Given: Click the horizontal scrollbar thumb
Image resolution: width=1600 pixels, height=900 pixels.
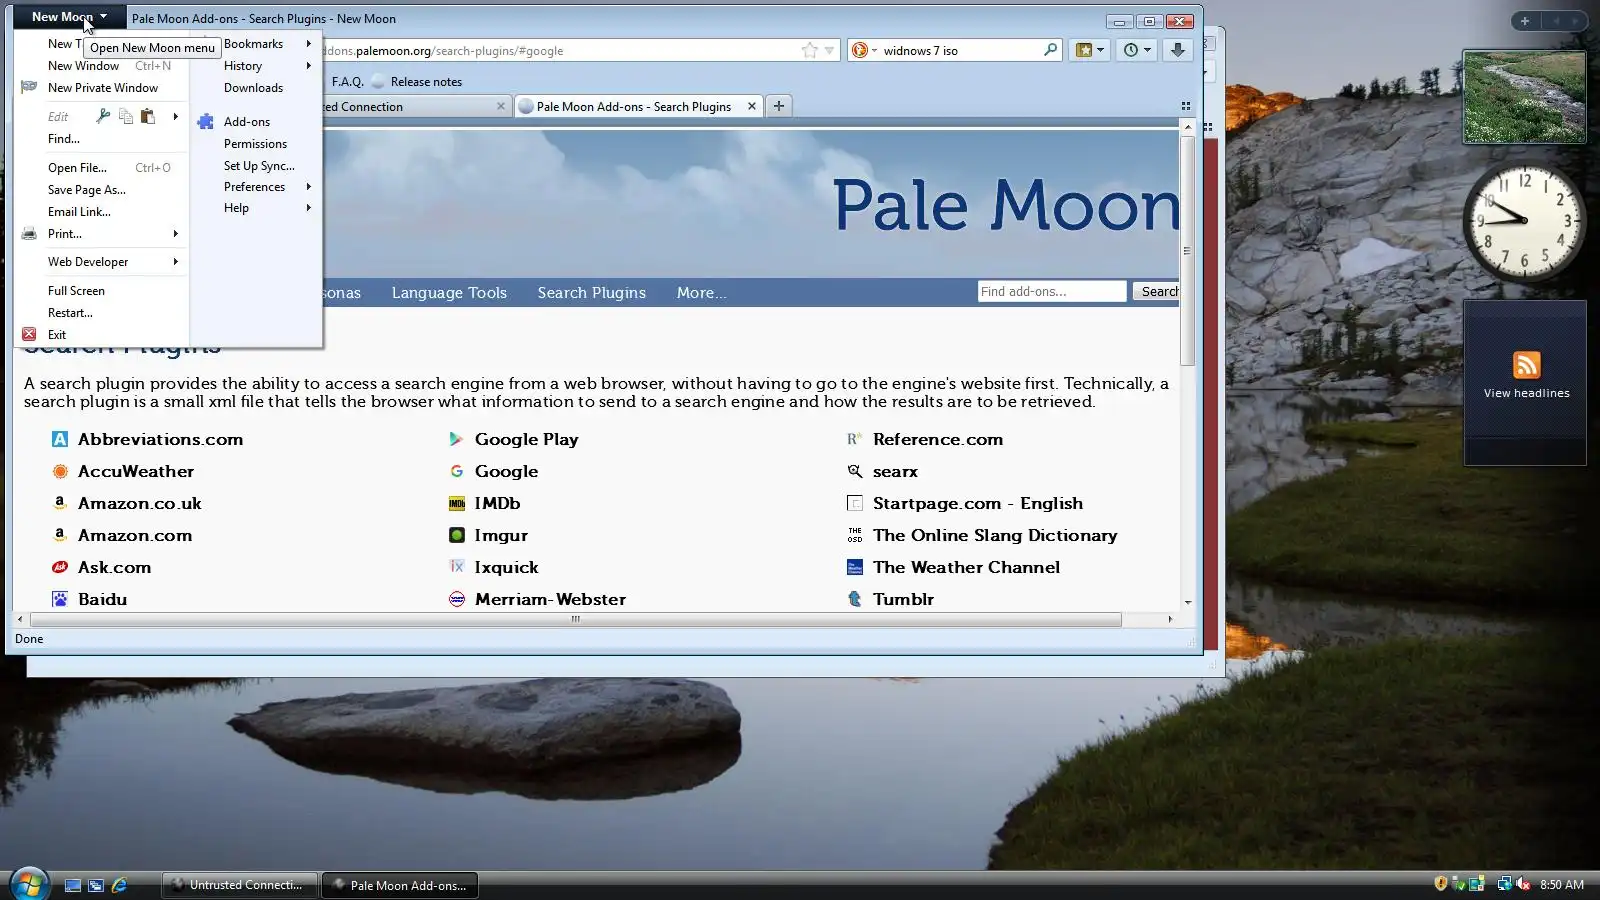Looking at the screenshot, I should click(x=575, y=620).
